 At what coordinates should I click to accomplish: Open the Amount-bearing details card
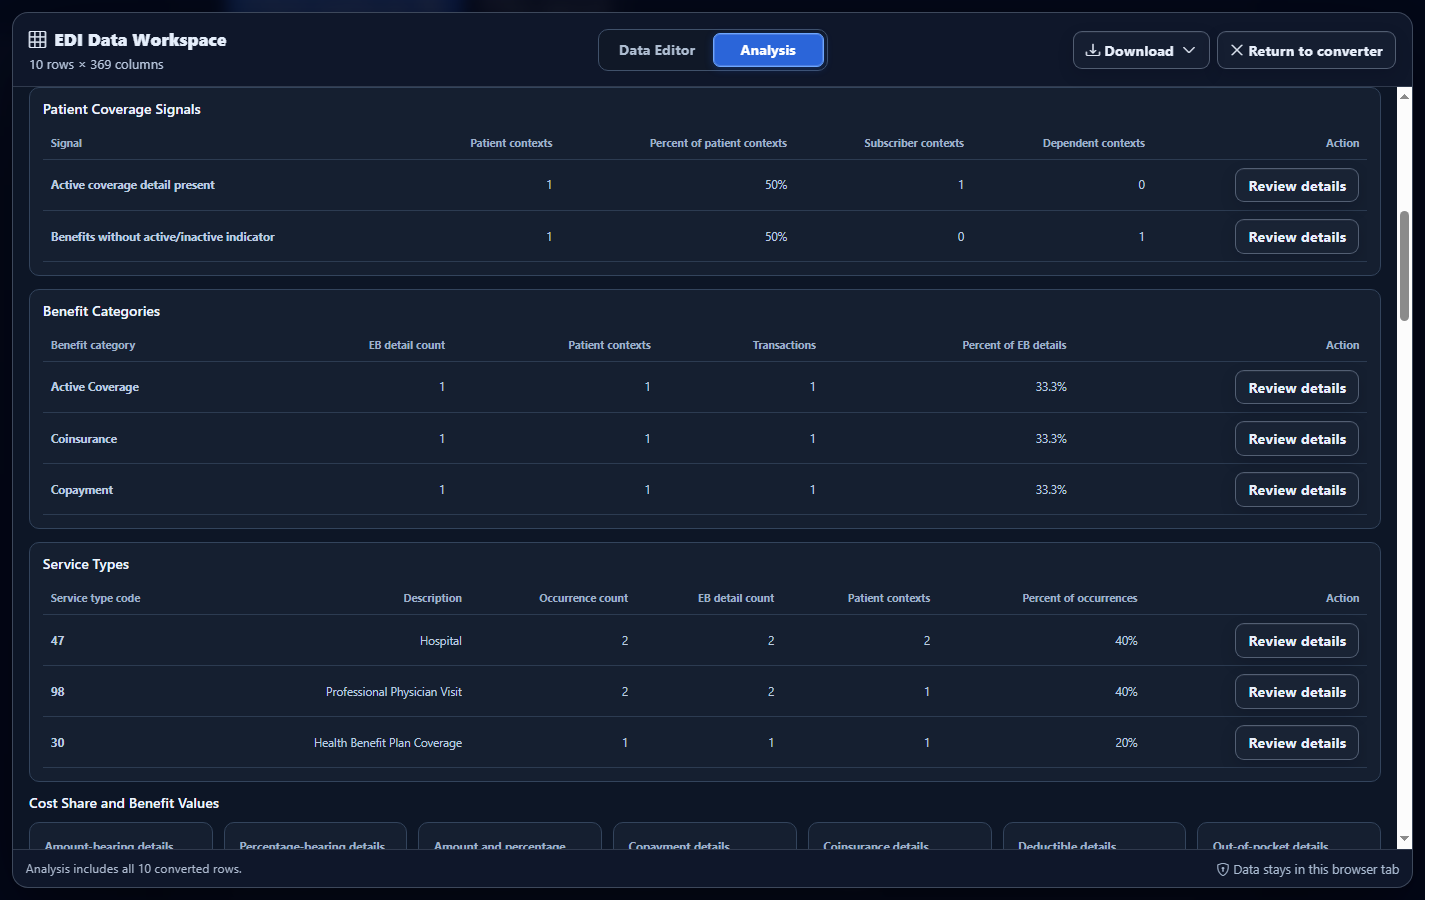click(121, 836)
